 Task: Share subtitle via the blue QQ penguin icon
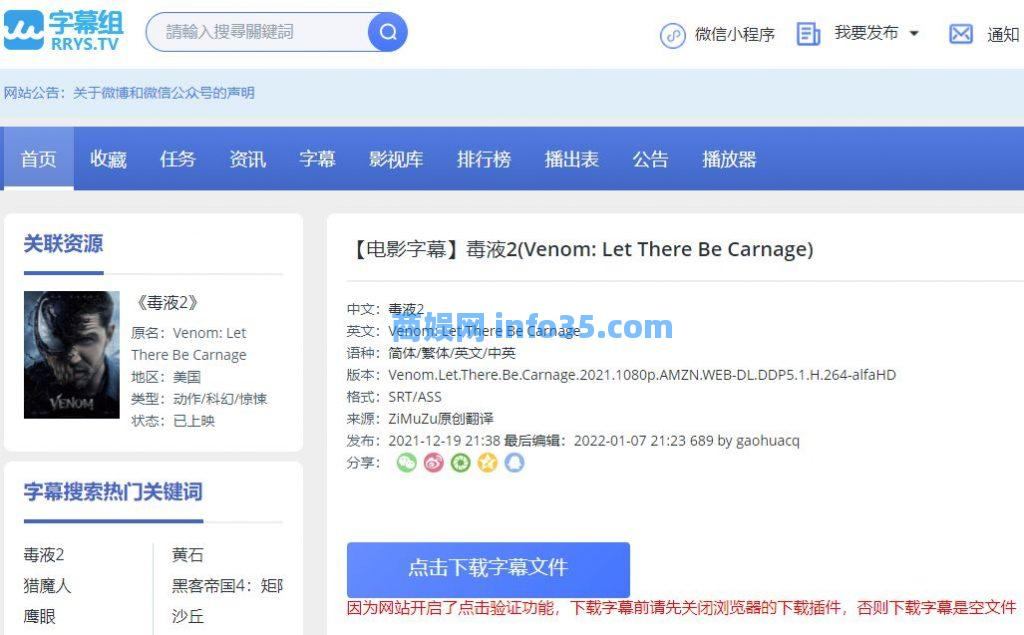pos(514,462)
